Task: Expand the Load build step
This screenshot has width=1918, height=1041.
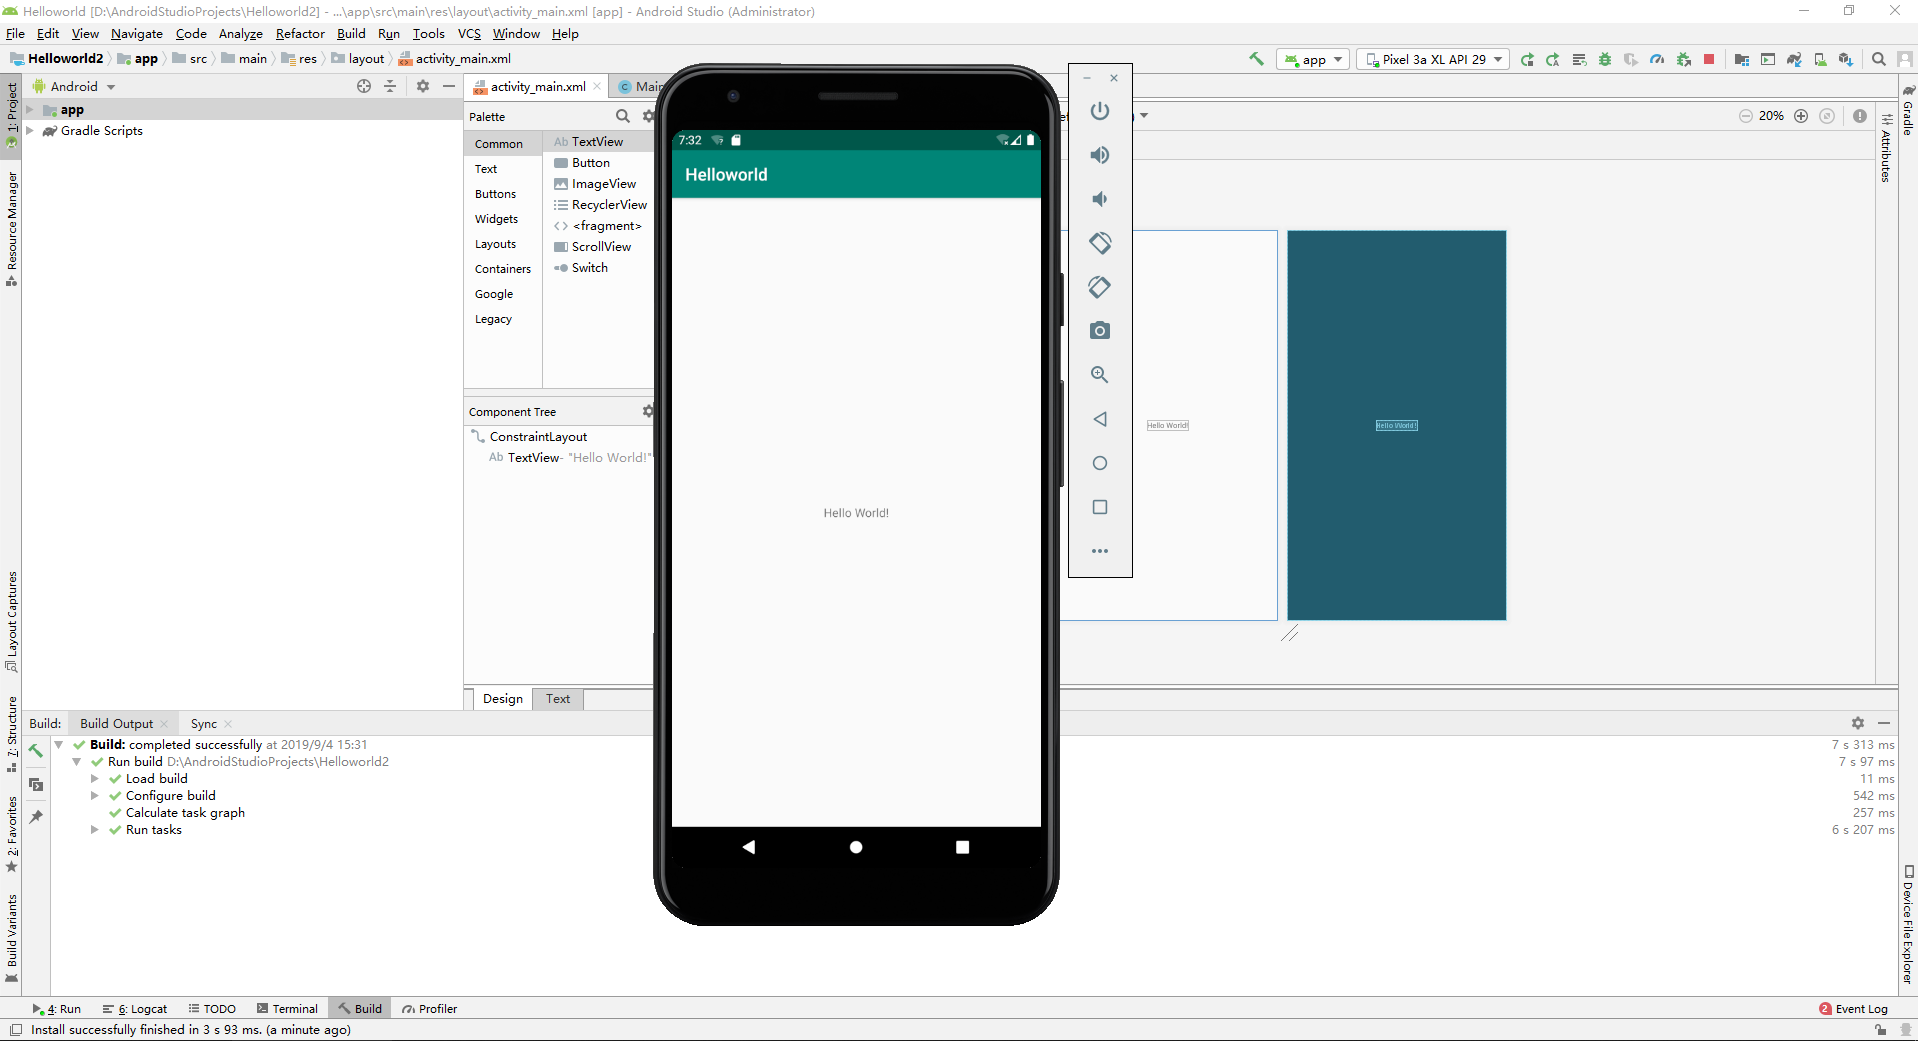Action: coord(95,779)
